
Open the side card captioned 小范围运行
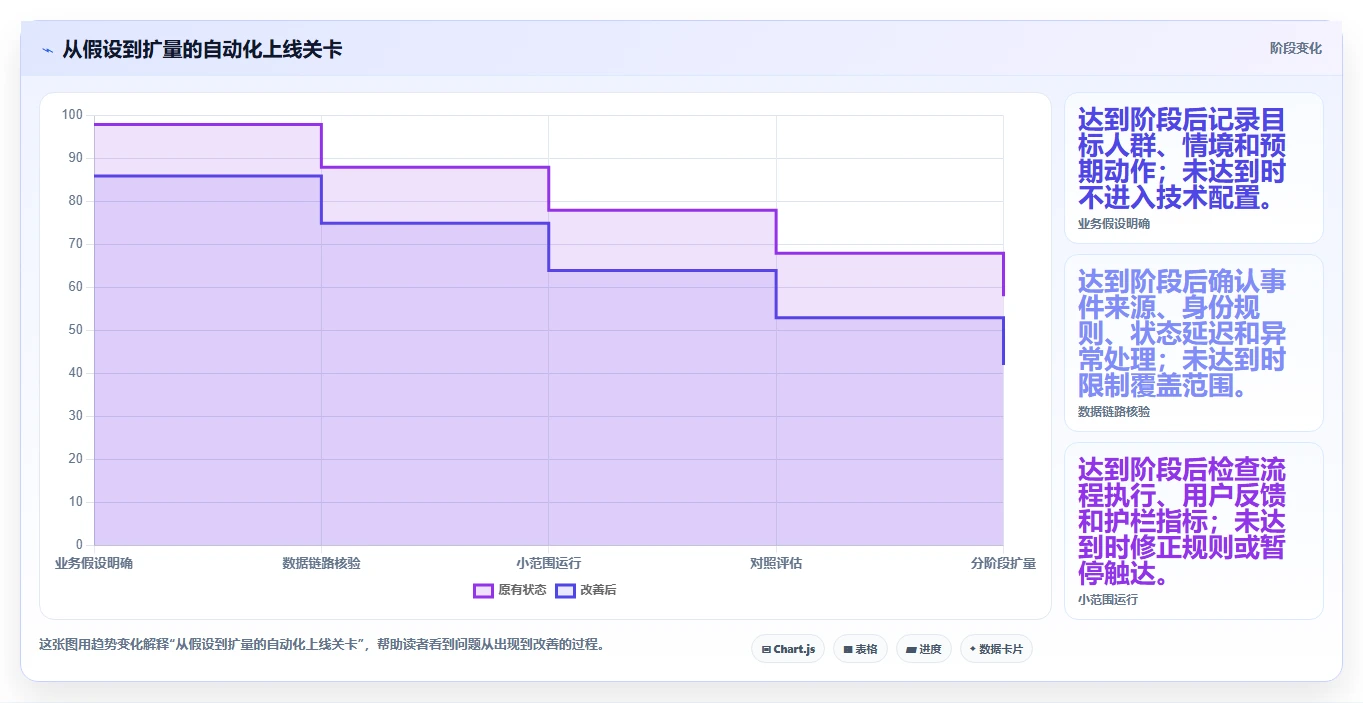pyautogui.click(x=1193, y=531)
